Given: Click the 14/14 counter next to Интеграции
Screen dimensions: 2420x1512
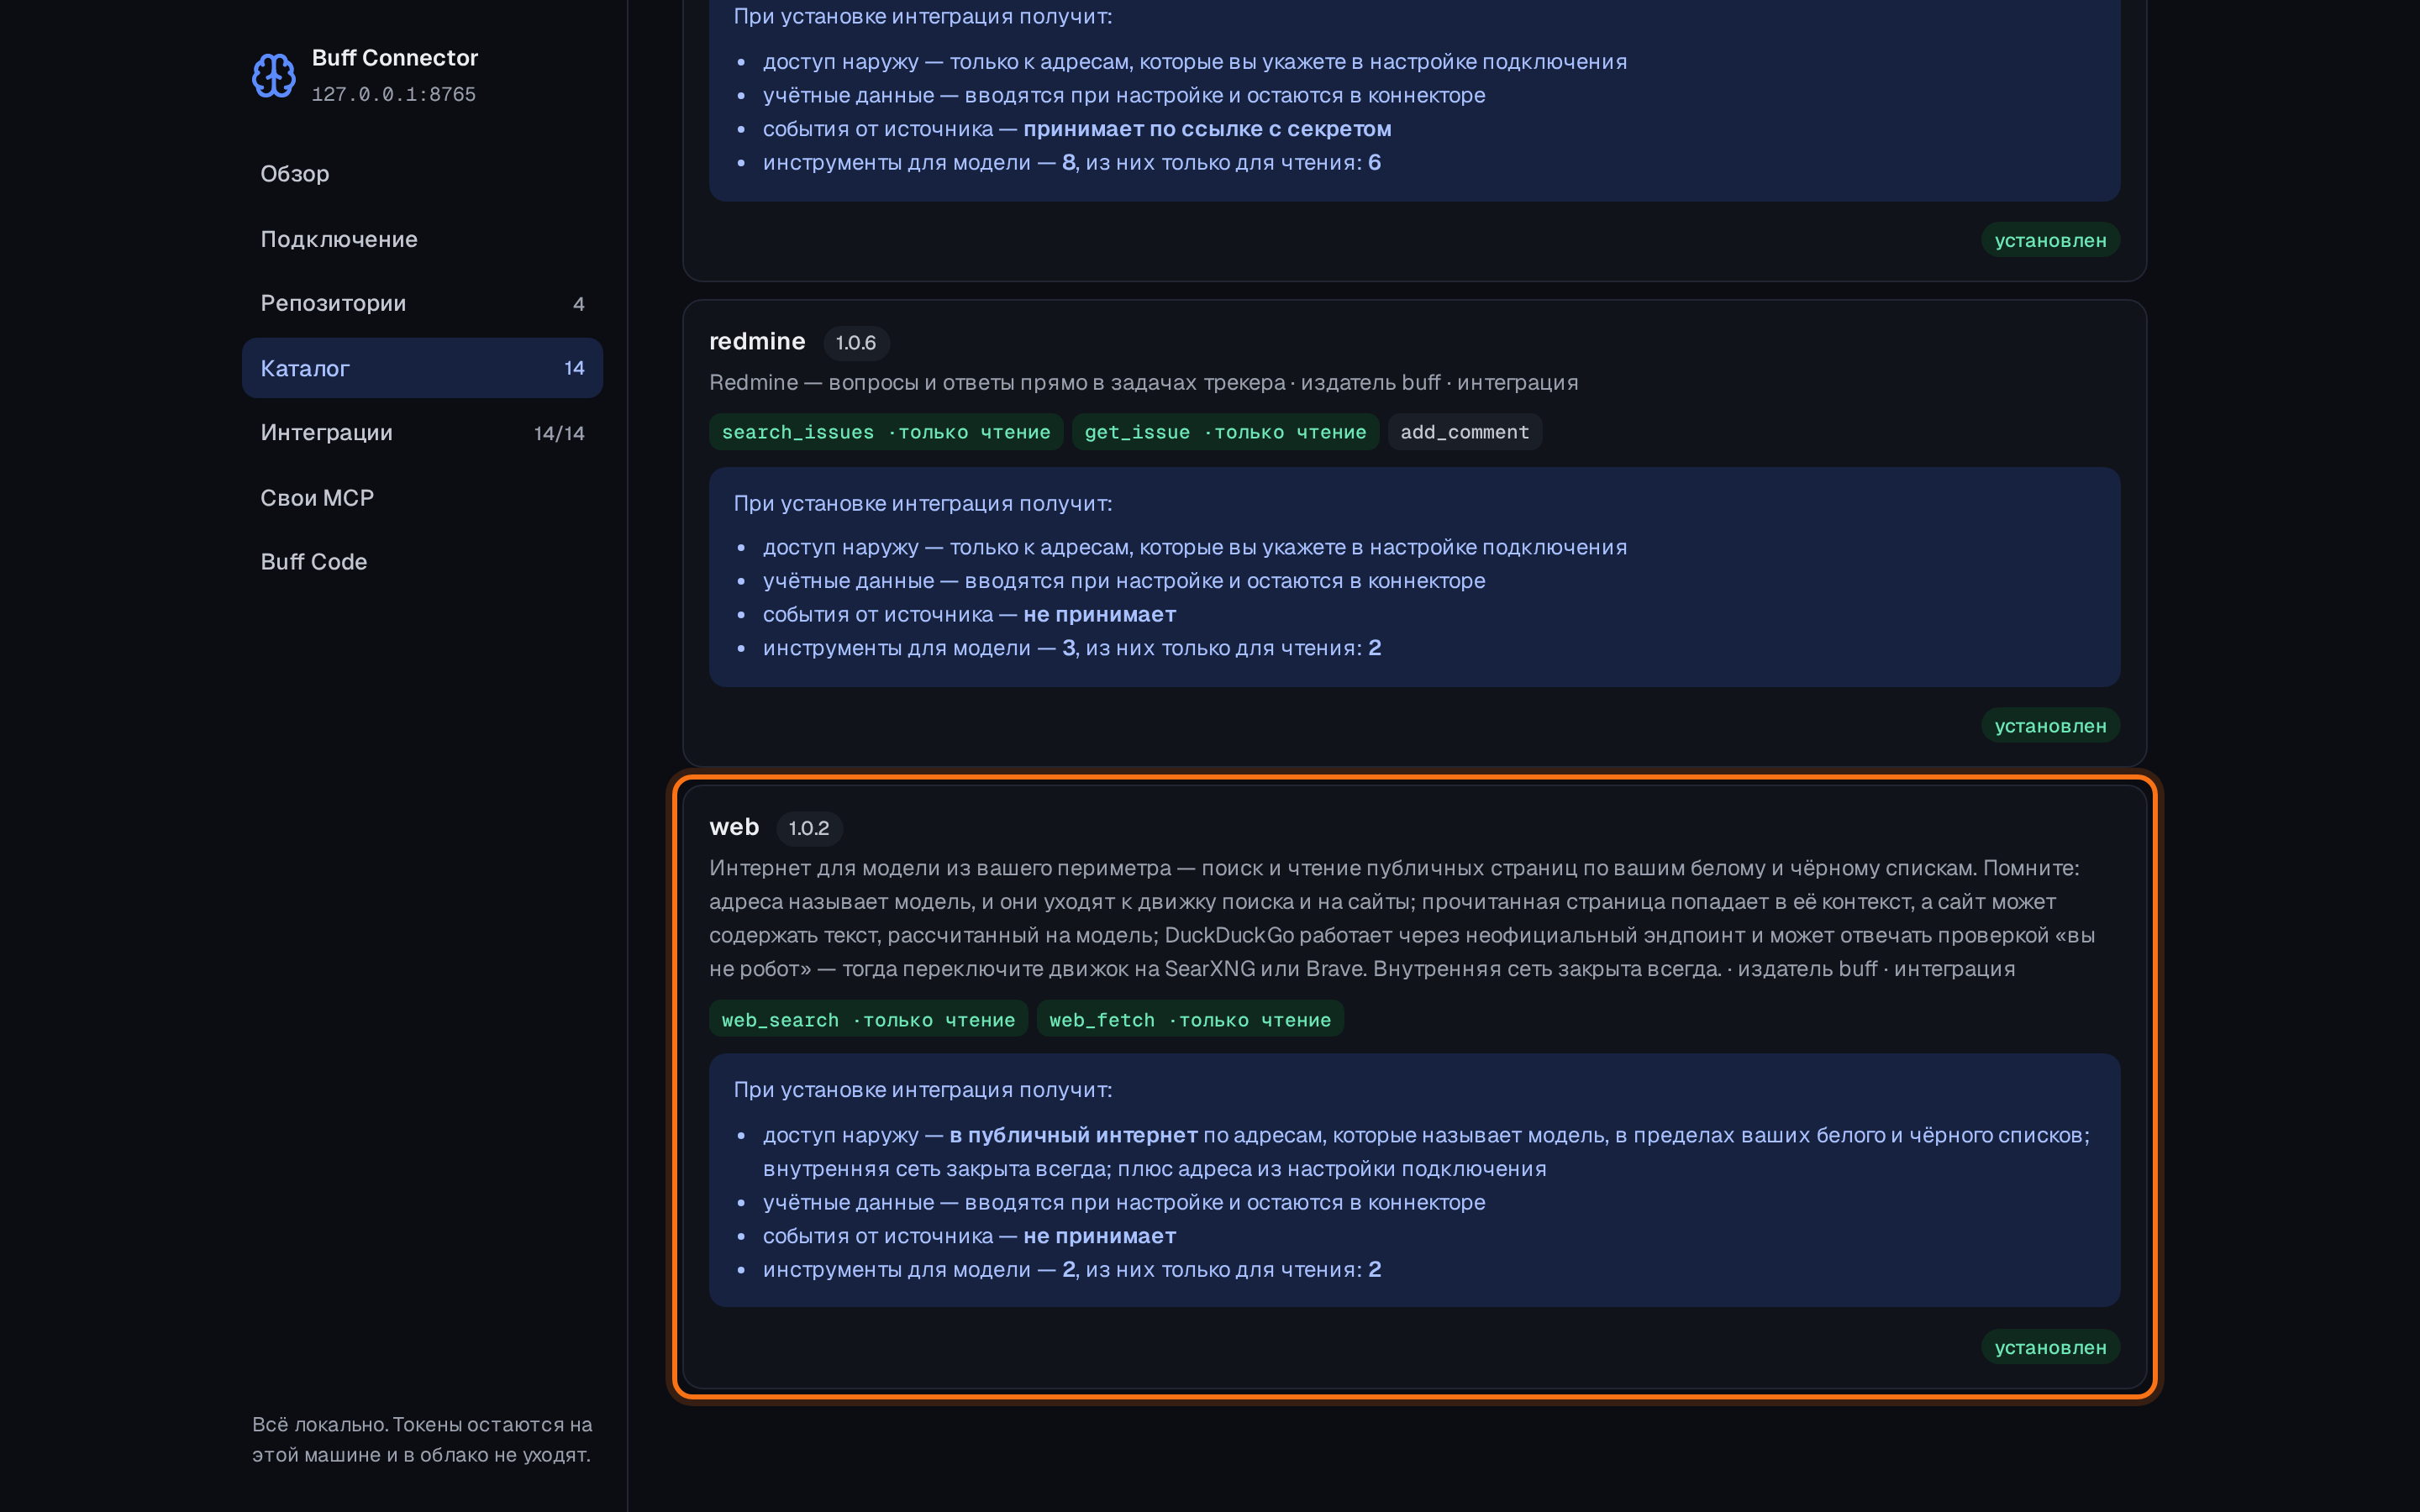Looking at the screenshot, I should 559,433.
